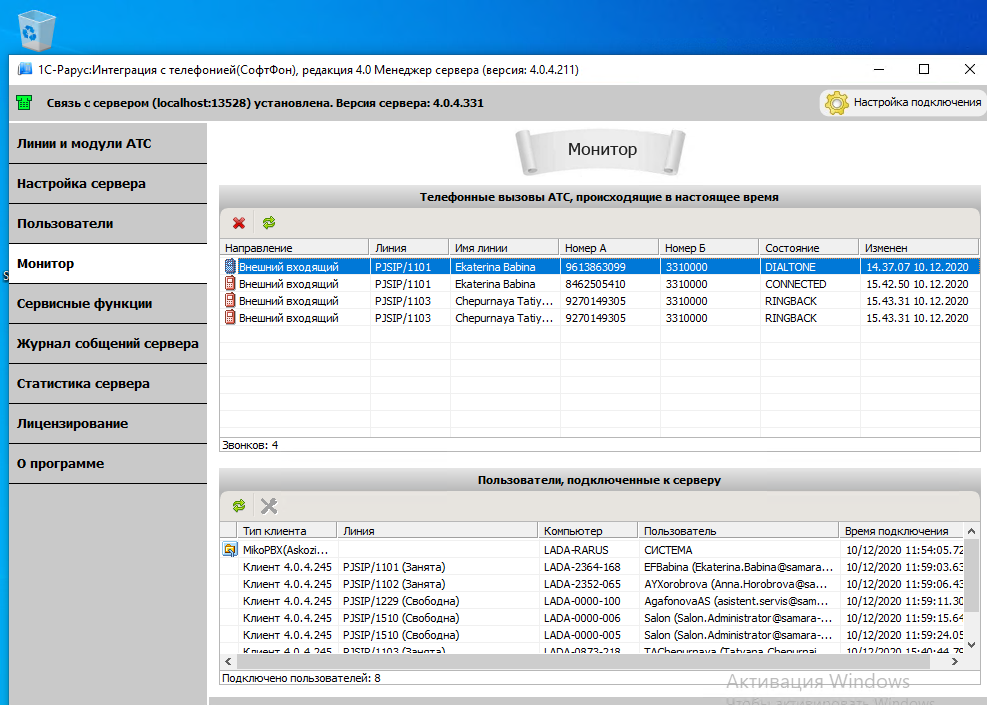Select the CONNECTED call status cell
This screenshot has width=987, height=705.
pos(809,284)
